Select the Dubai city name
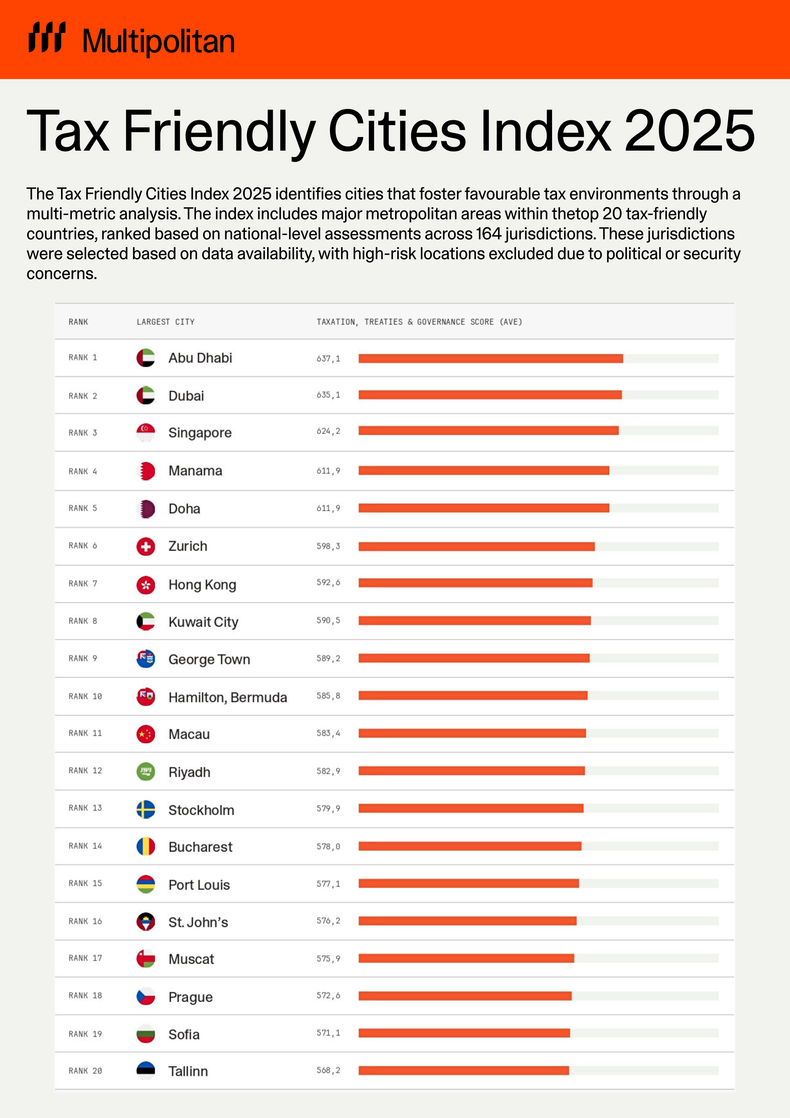Image resolution: width=790 pixels, height=1118 pixels. [186, 396]
